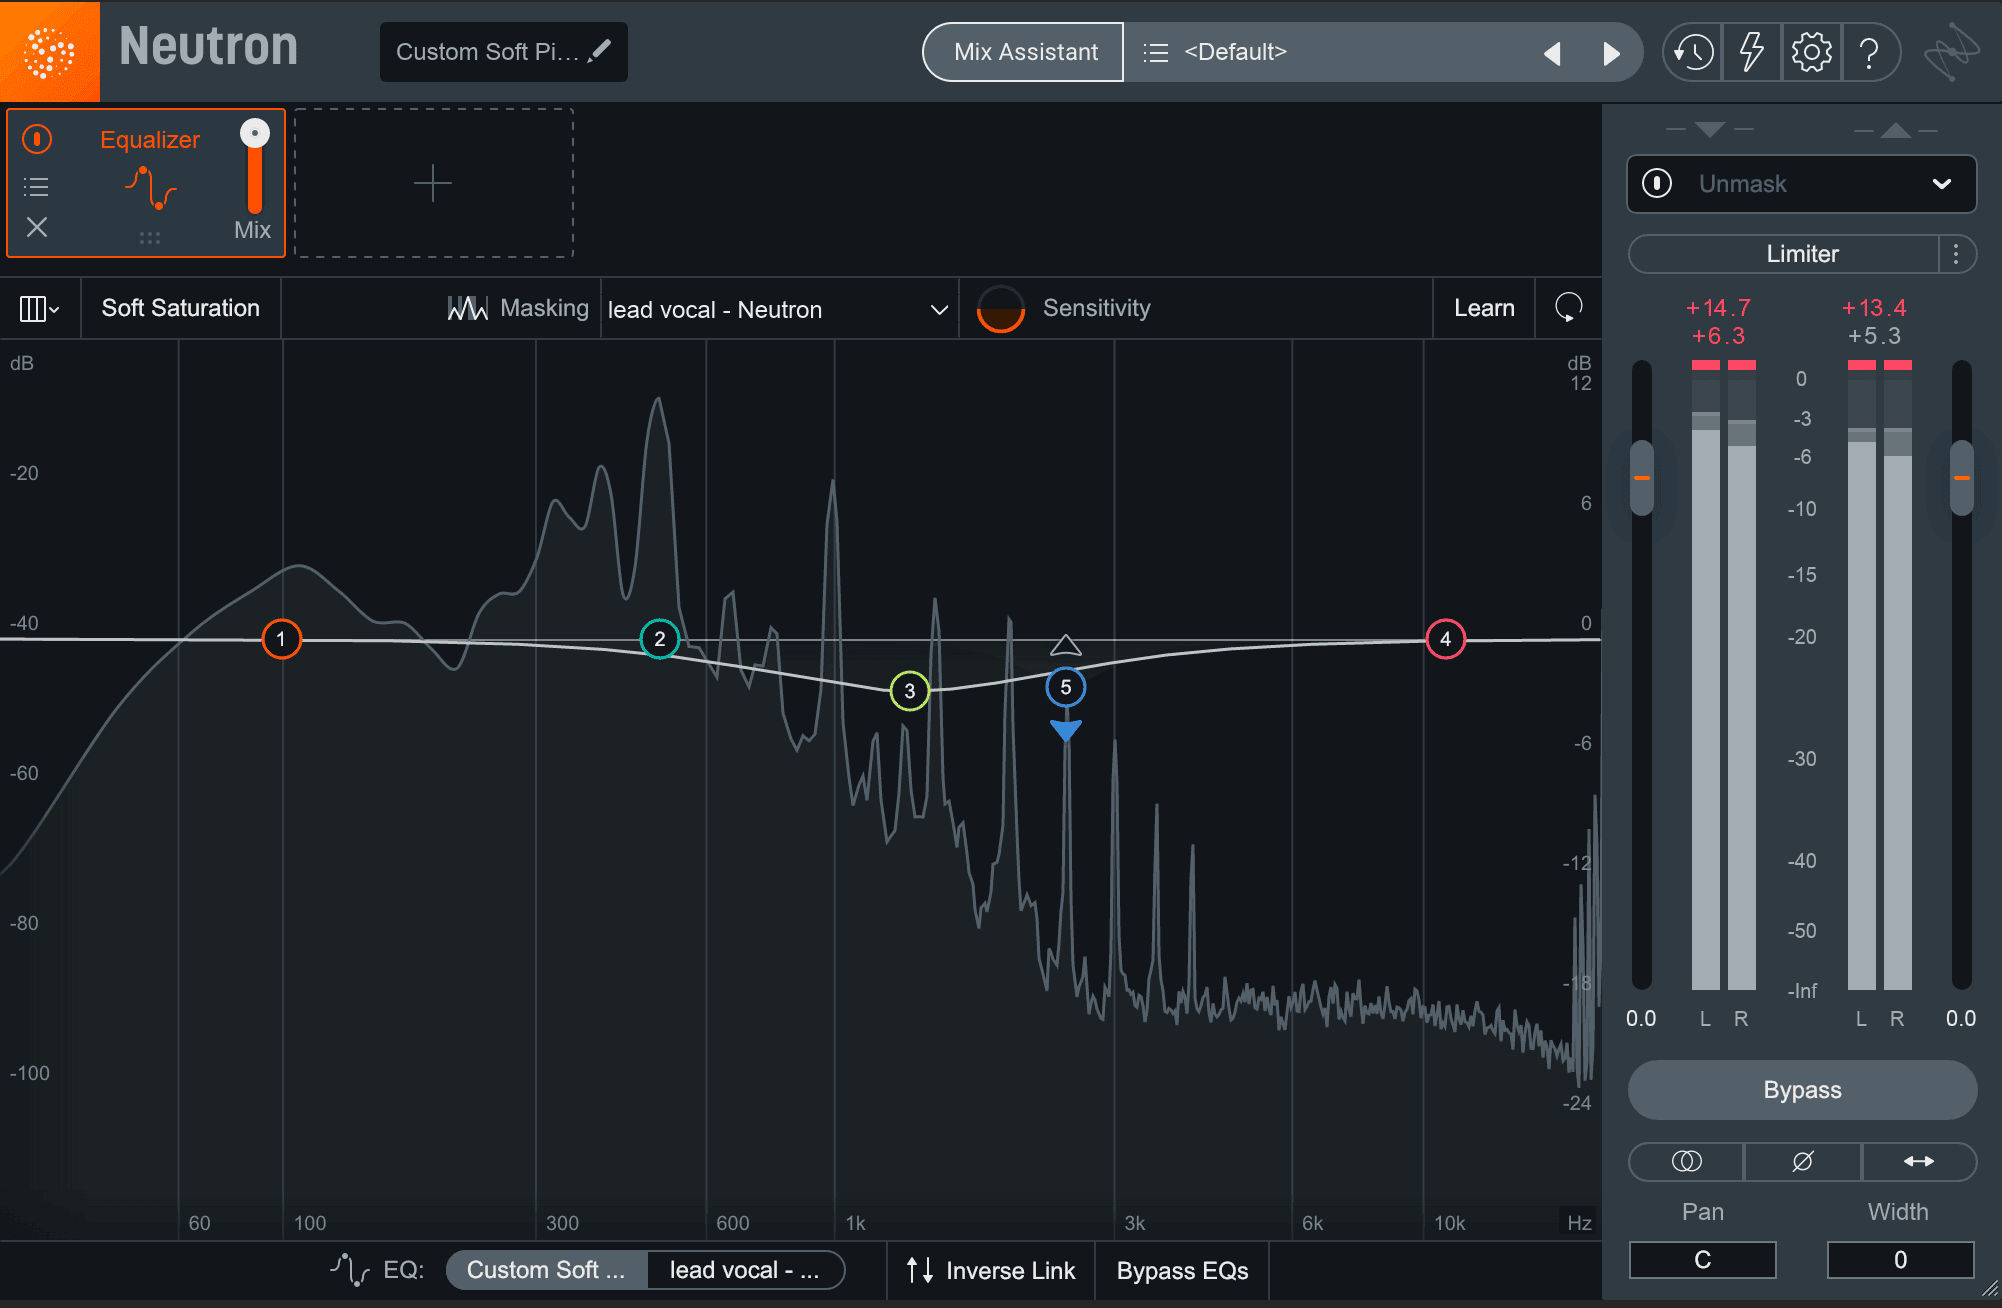Click the input peak reading +14.7
The width and height of the screenshot is (2002, 1308).
pos(1718,308)
